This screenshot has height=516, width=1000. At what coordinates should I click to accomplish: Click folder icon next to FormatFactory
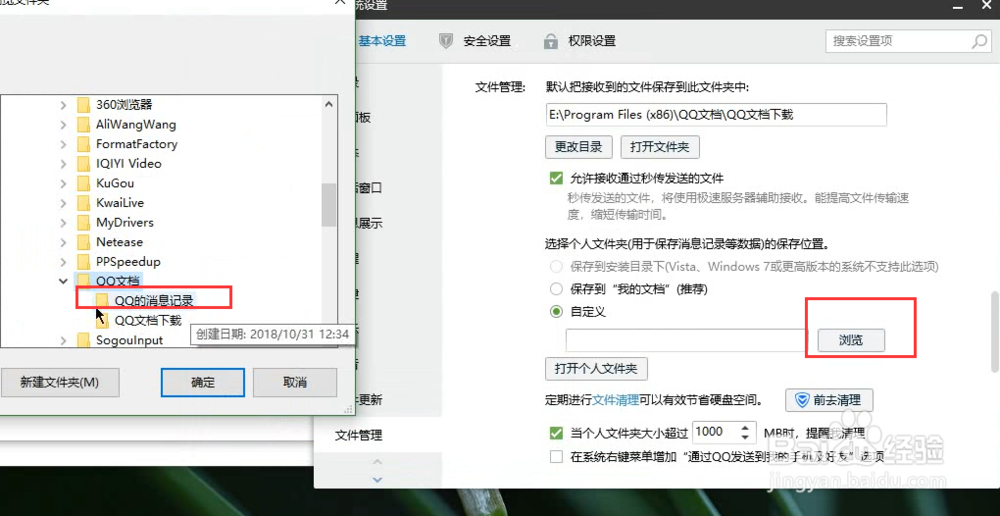point(83,144)
